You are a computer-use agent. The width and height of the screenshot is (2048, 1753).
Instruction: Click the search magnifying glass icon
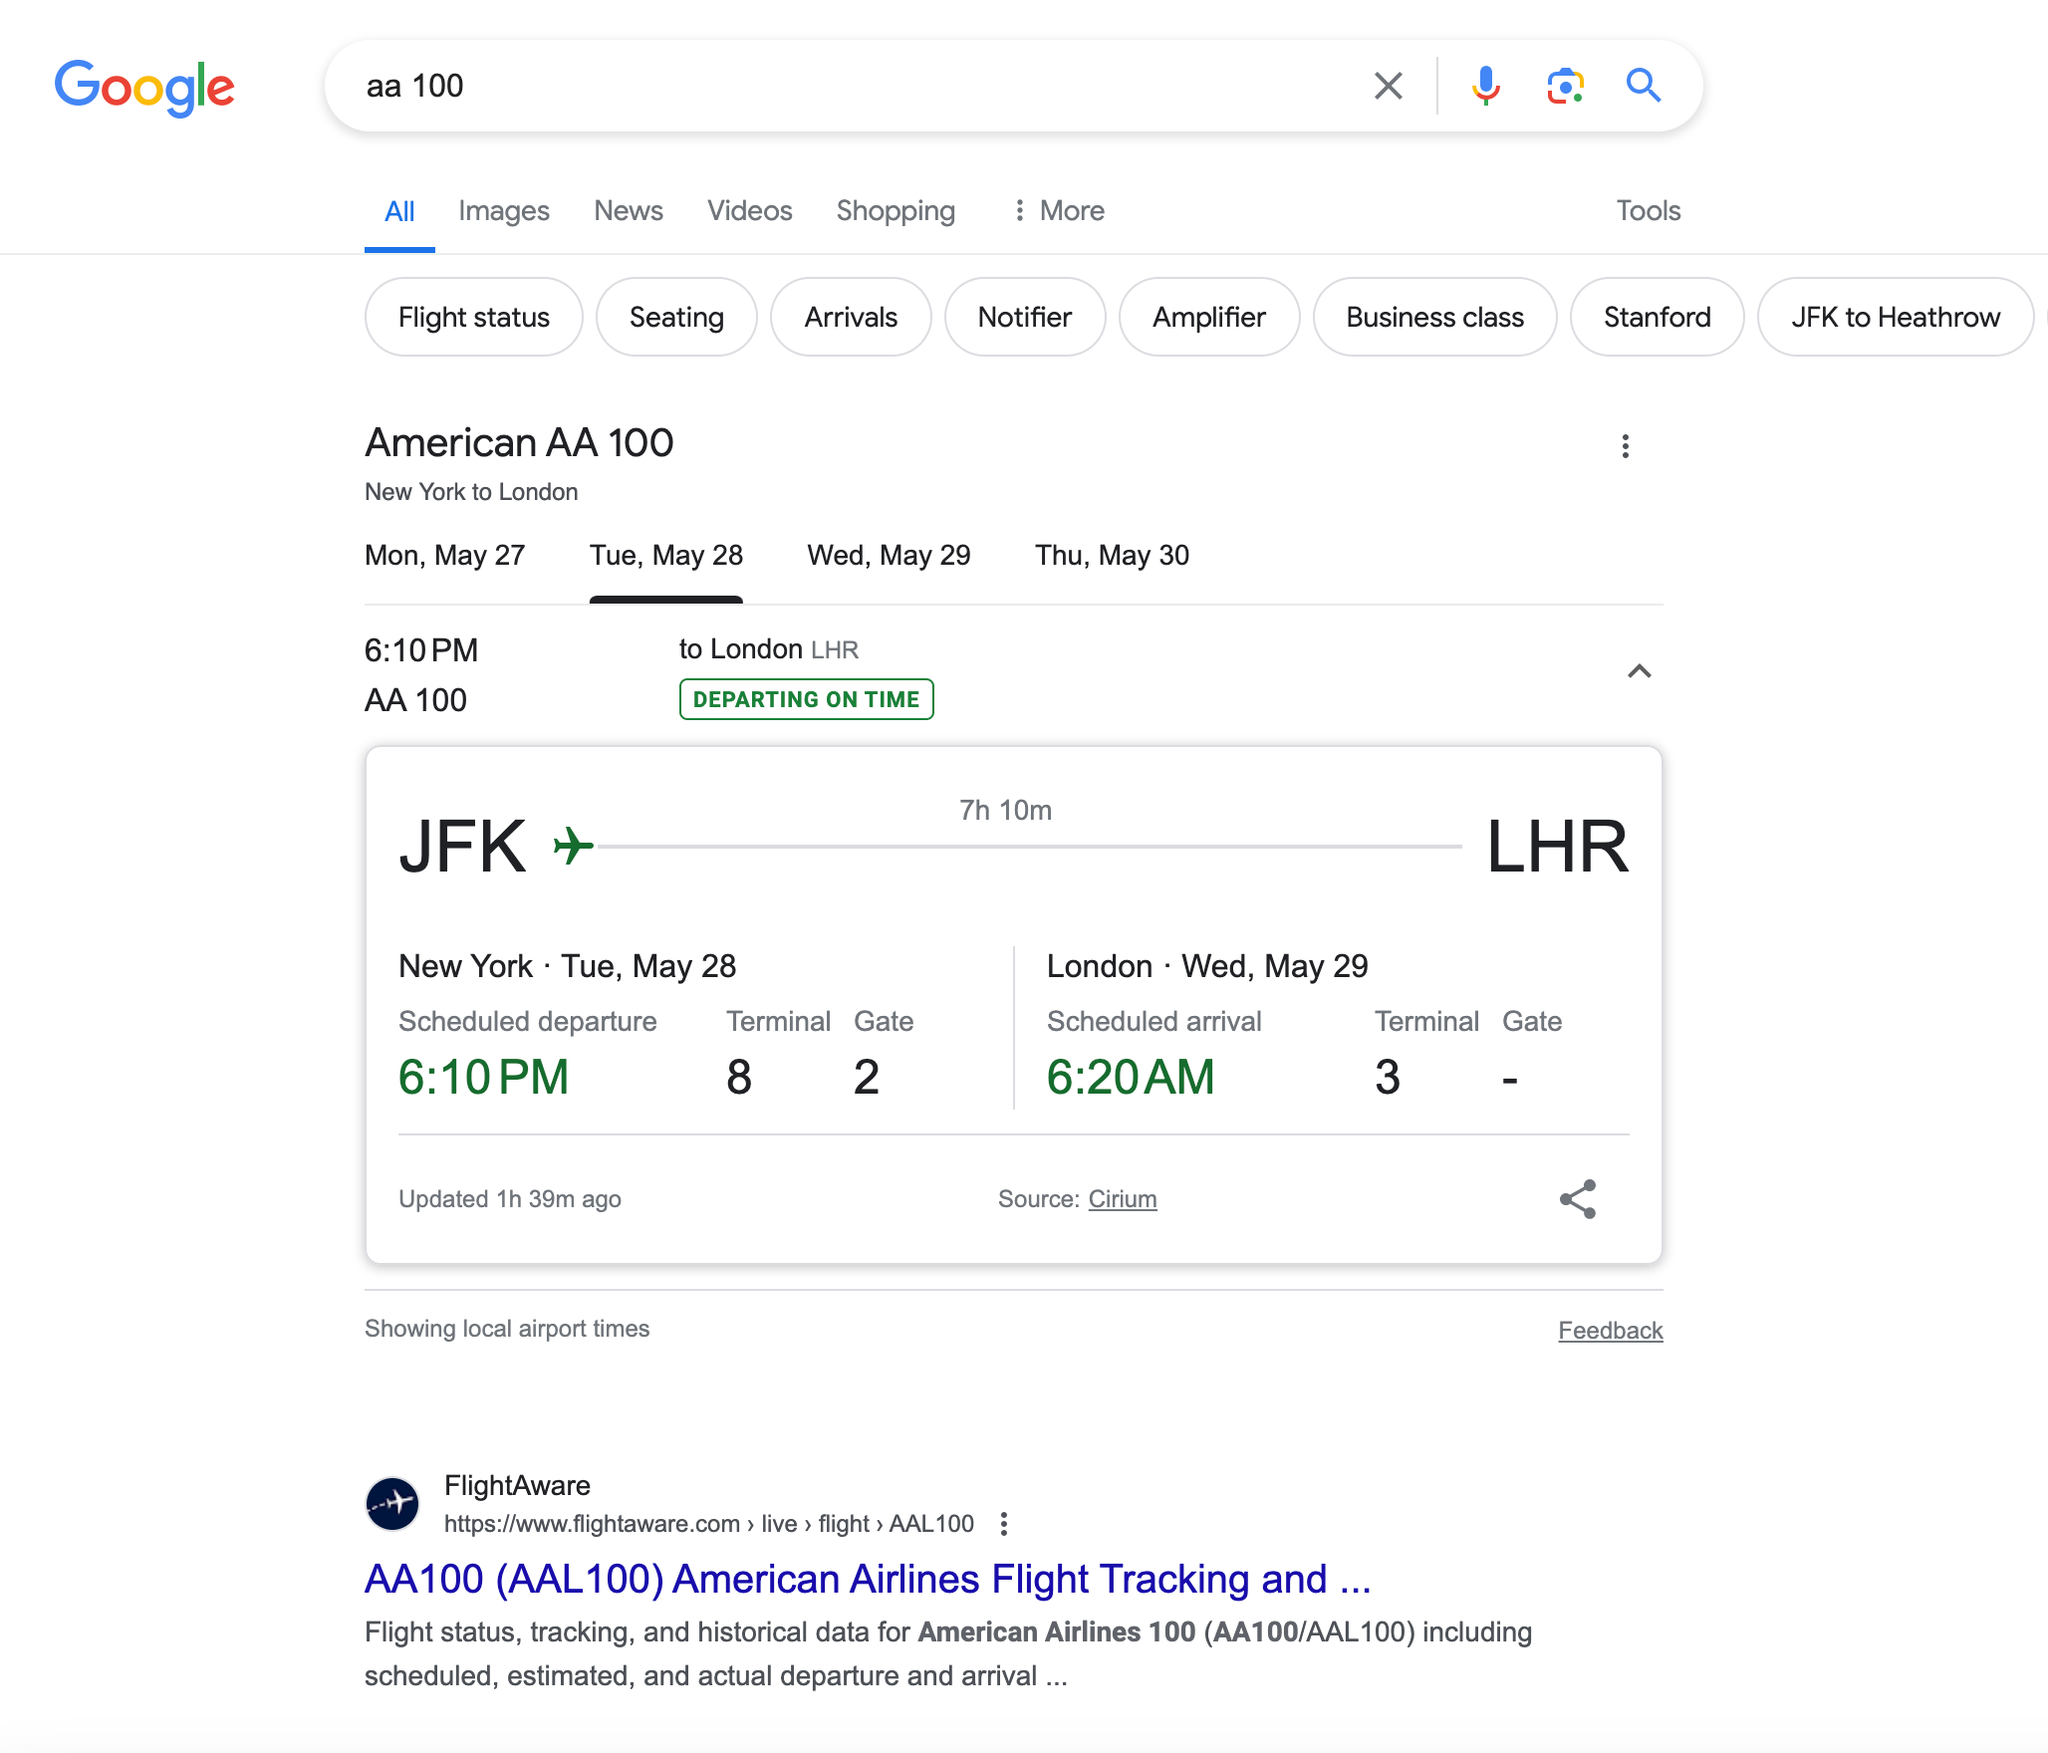(x=1643, y=86)
